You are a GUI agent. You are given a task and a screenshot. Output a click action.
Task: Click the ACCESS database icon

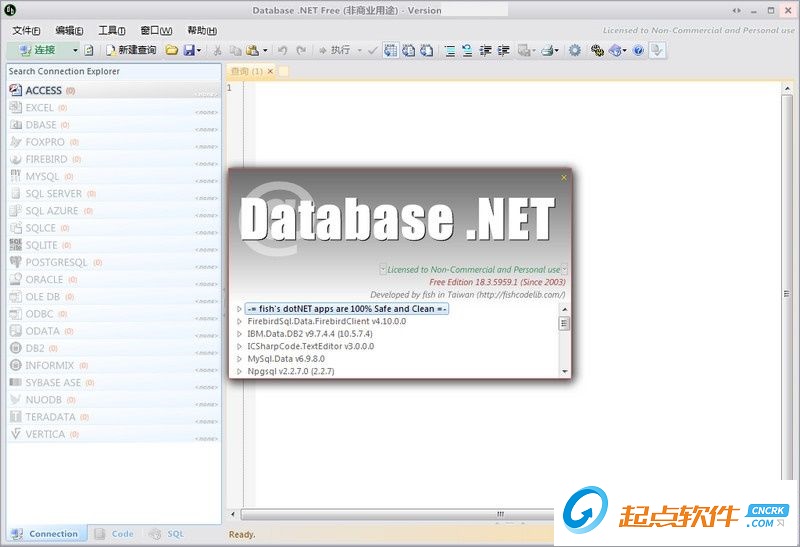point(16,90)
